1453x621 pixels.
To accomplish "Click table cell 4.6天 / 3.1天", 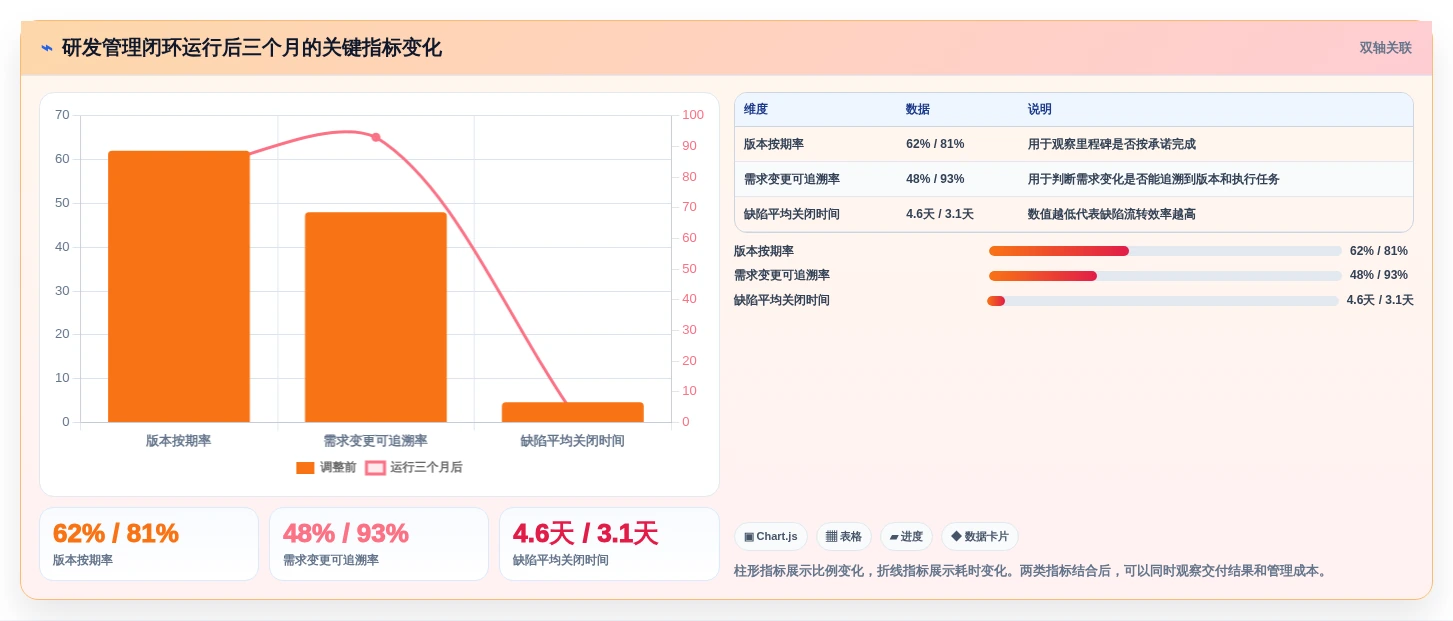I will coord(940,214).
